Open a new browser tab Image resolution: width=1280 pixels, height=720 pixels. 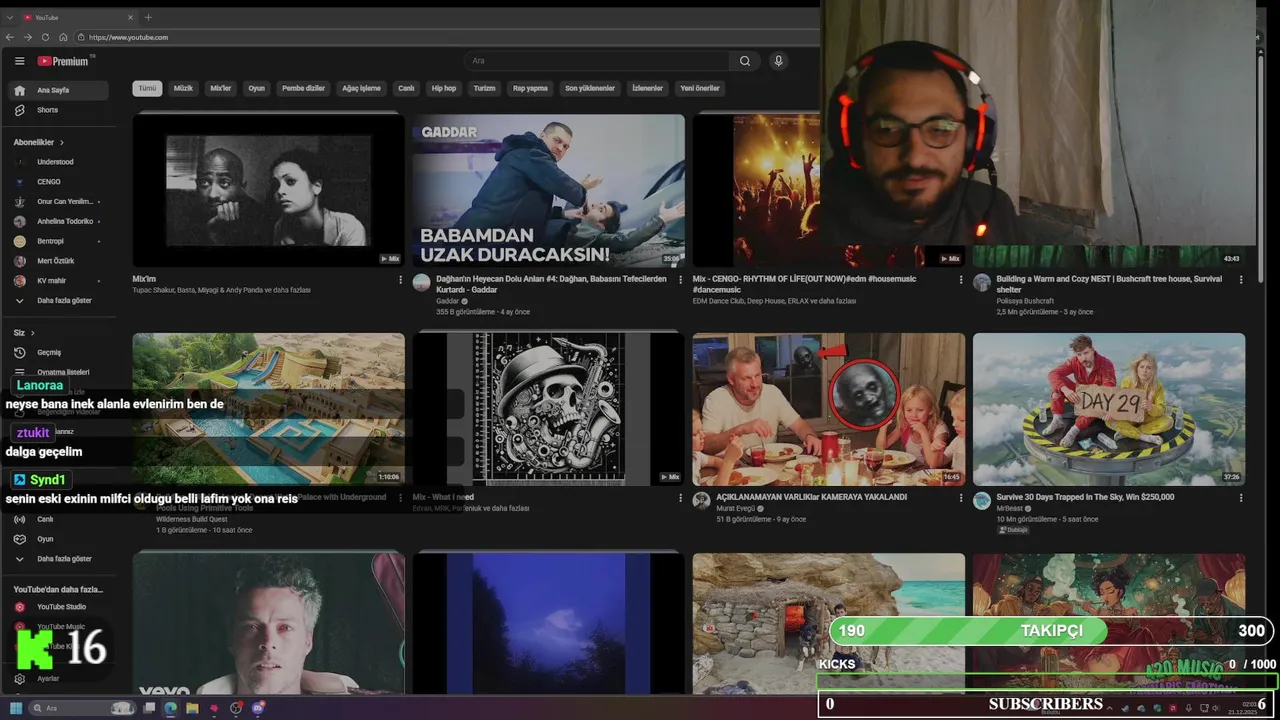148,17
